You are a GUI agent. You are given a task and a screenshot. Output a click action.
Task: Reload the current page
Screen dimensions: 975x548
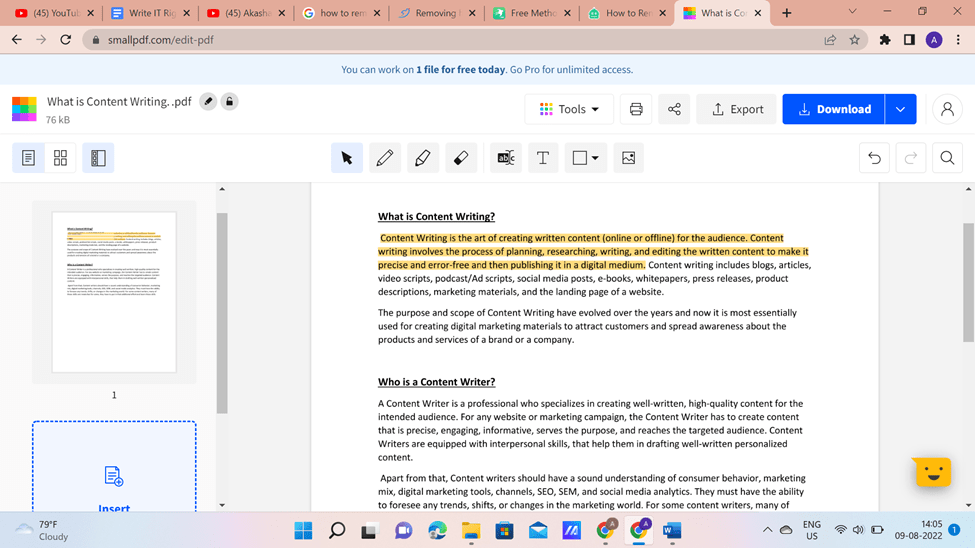(x=65, y=40)
